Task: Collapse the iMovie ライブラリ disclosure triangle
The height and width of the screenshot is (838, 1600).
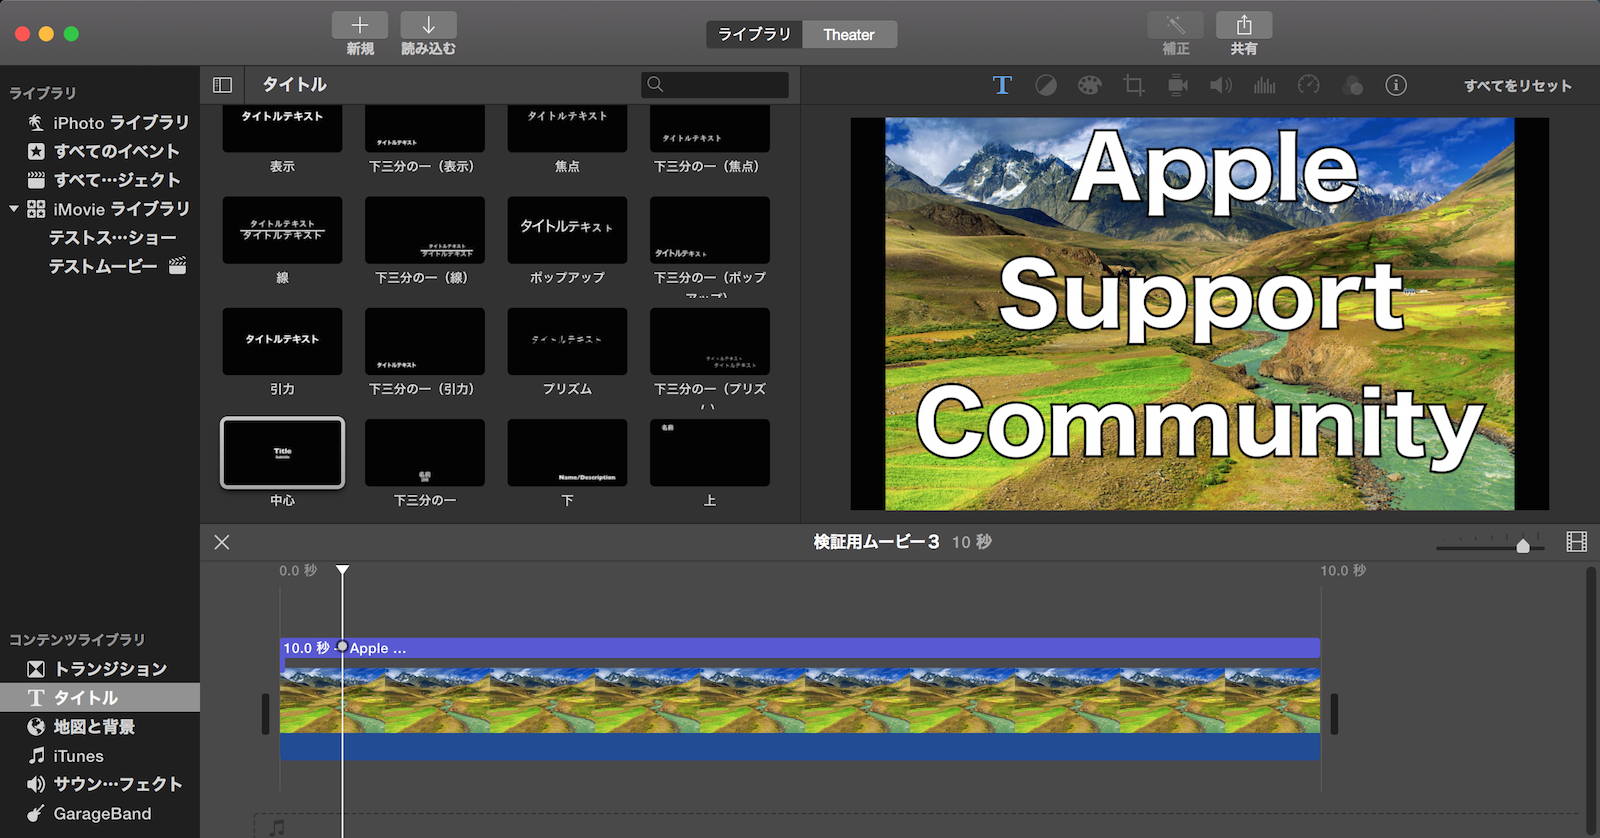Action: 14,209
